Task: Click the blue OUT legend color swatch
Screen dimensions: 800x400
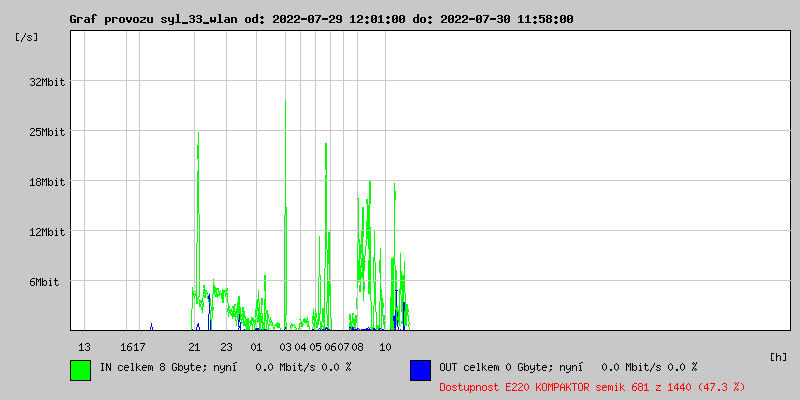Action: coord(420,370)
